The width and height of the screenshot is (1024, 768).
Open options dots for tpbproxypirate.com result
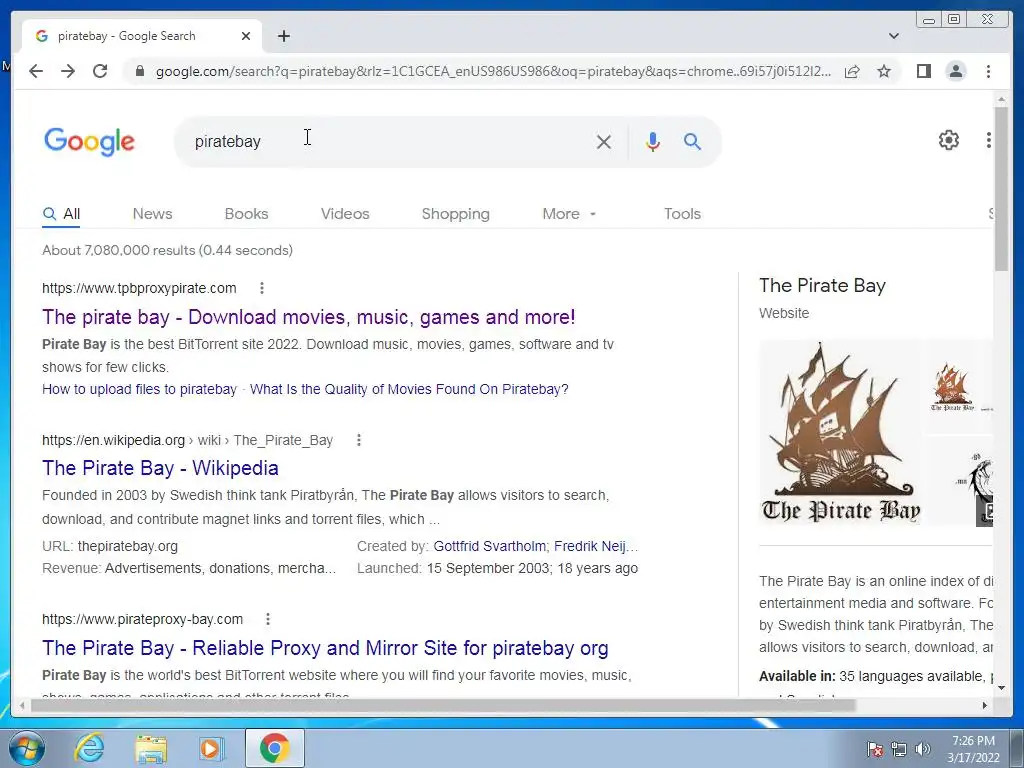pos(262,288)
